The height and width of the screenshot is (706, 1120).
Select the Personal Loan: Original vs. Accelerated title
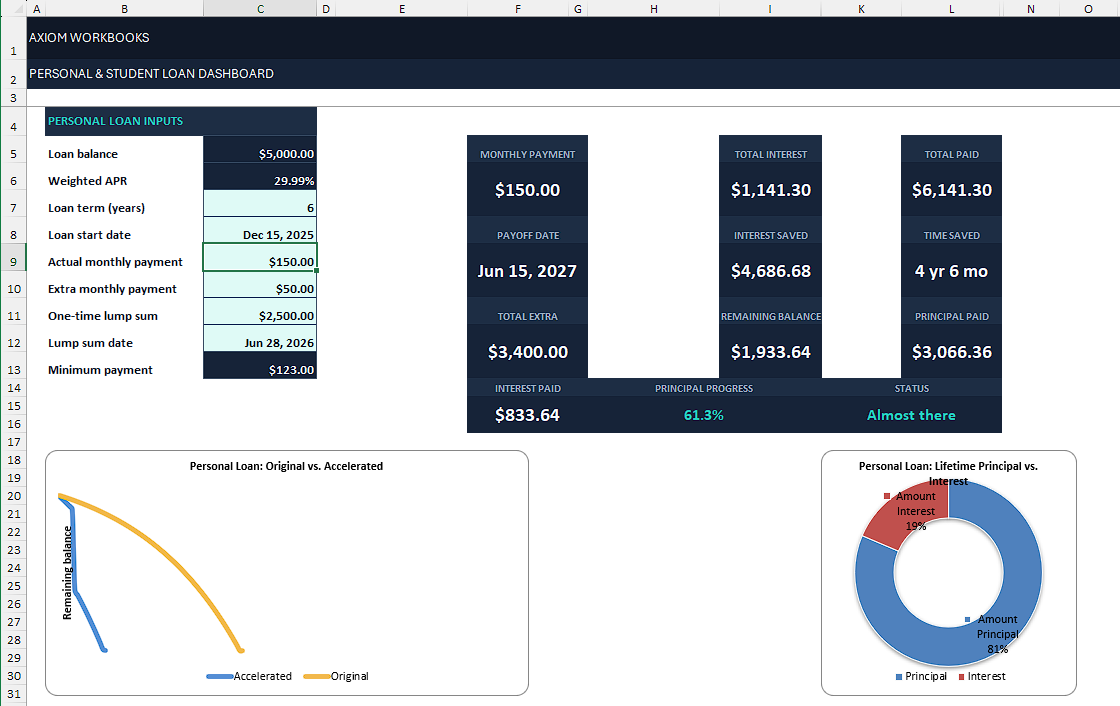point(286,466)
